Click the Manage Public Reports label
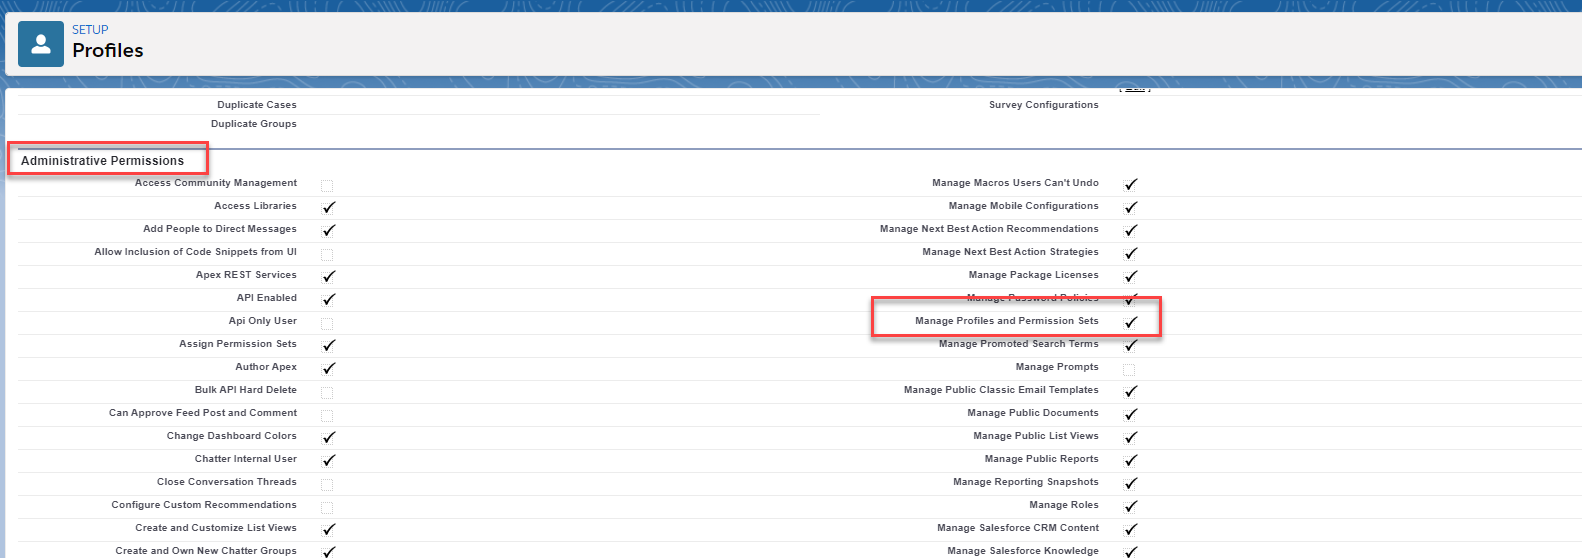This screenshot has width=1582, height=558. [1042, 458]
